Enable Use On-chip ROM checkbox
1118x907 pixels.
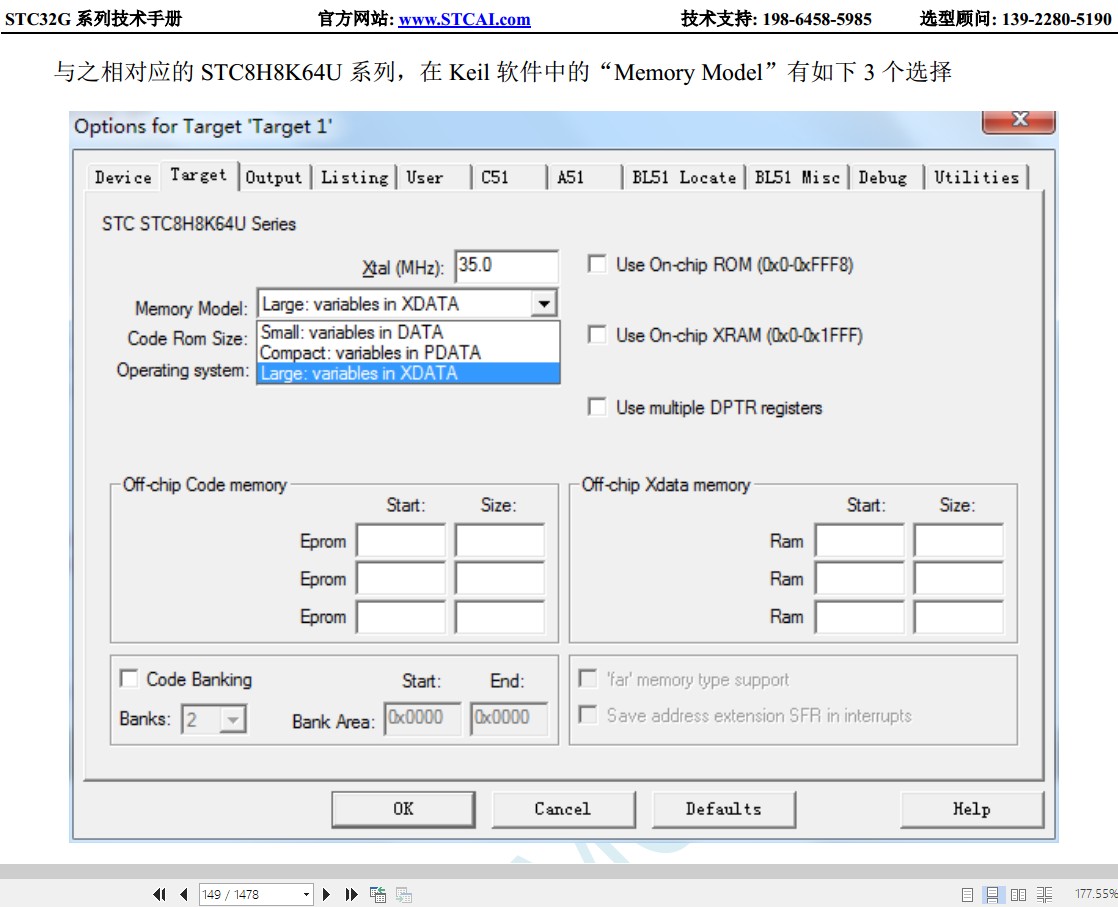(597, 265)
